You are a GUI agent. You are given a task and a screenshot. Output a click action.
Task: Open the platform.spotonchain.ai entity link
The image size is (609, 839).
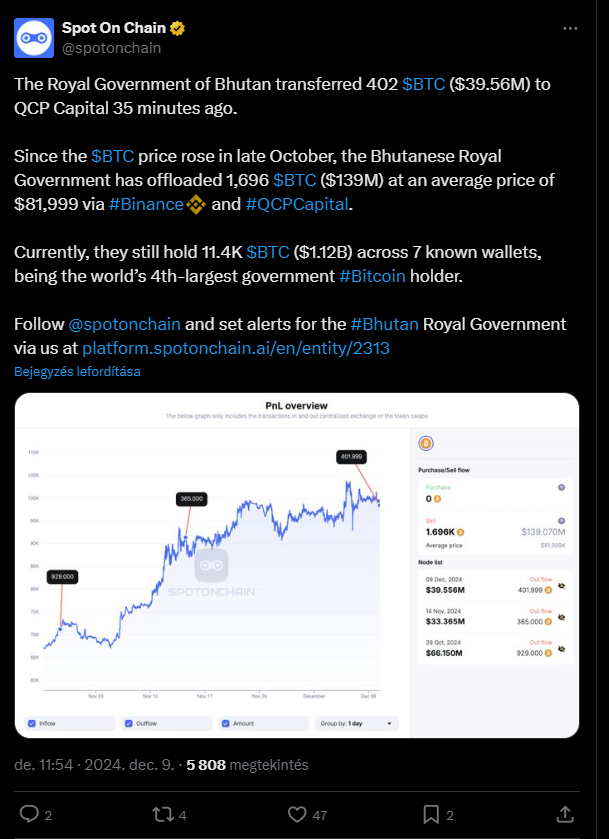pos(236,348)
